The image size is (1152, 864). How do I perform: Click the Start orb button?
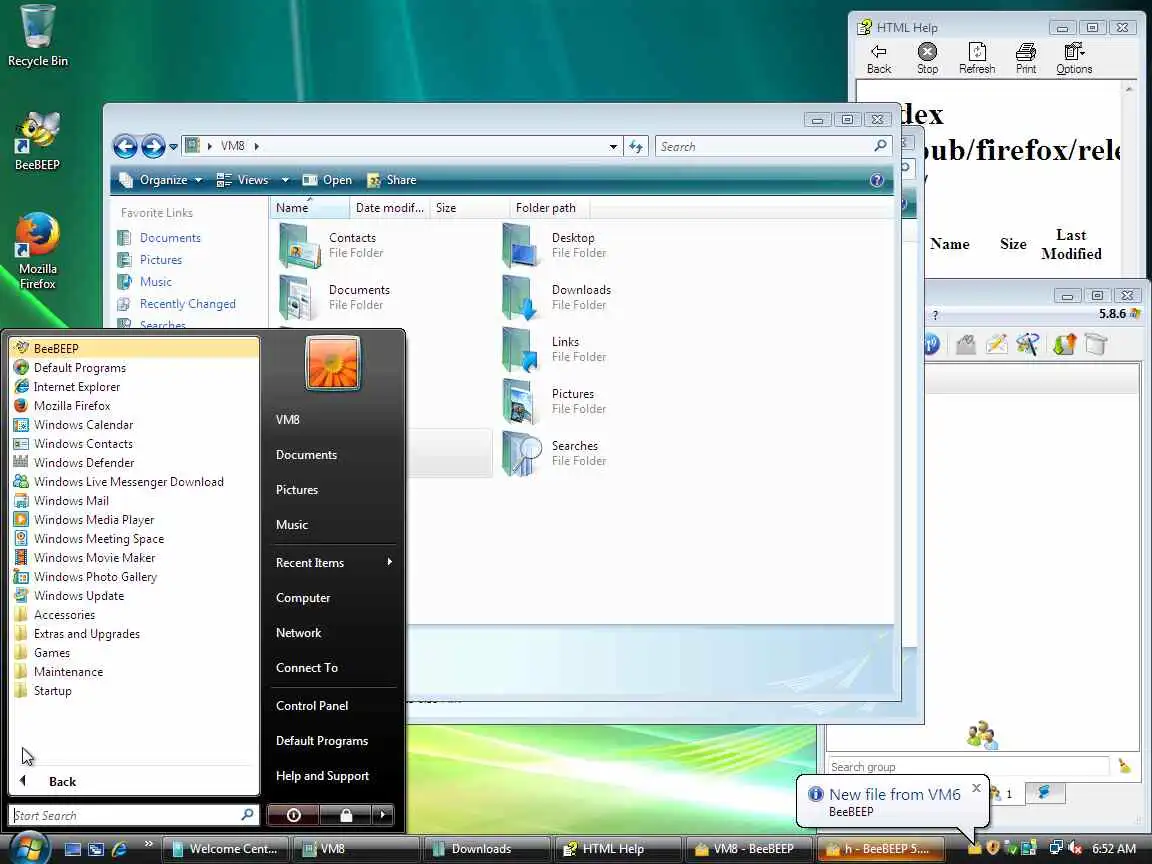click(29, 847)
